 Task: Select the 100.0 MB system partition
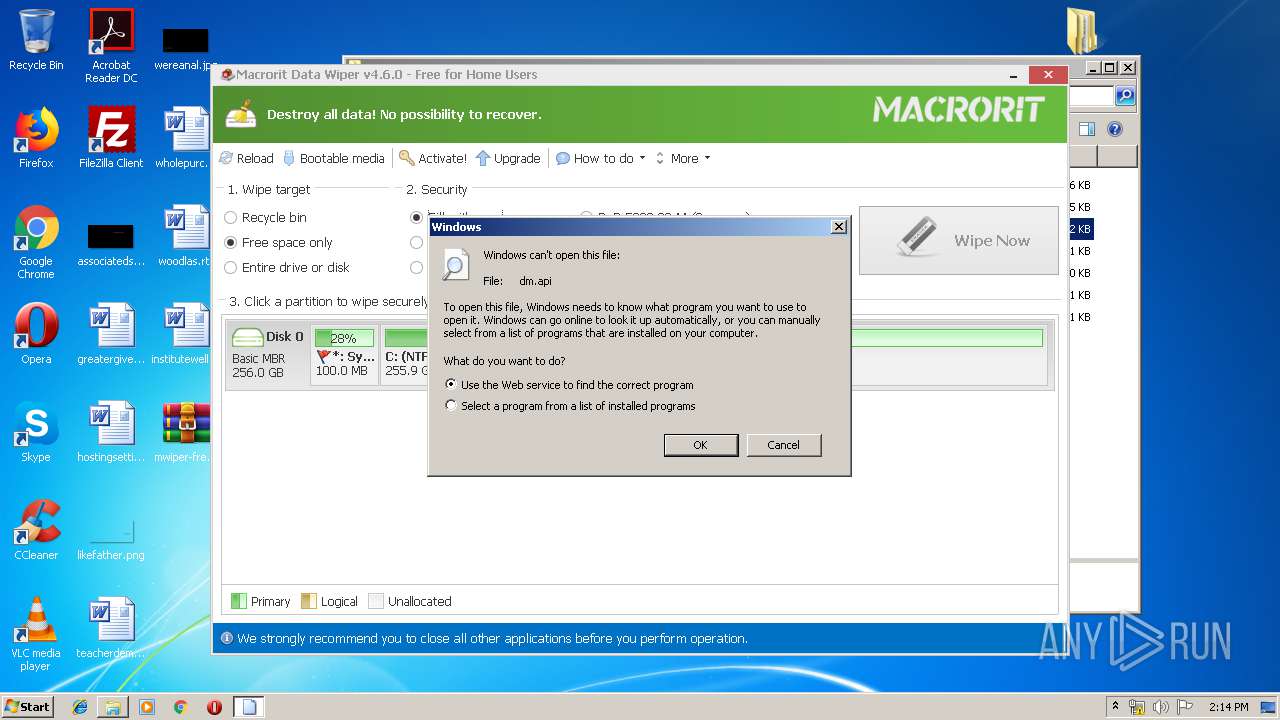click(x=345, y=354)
